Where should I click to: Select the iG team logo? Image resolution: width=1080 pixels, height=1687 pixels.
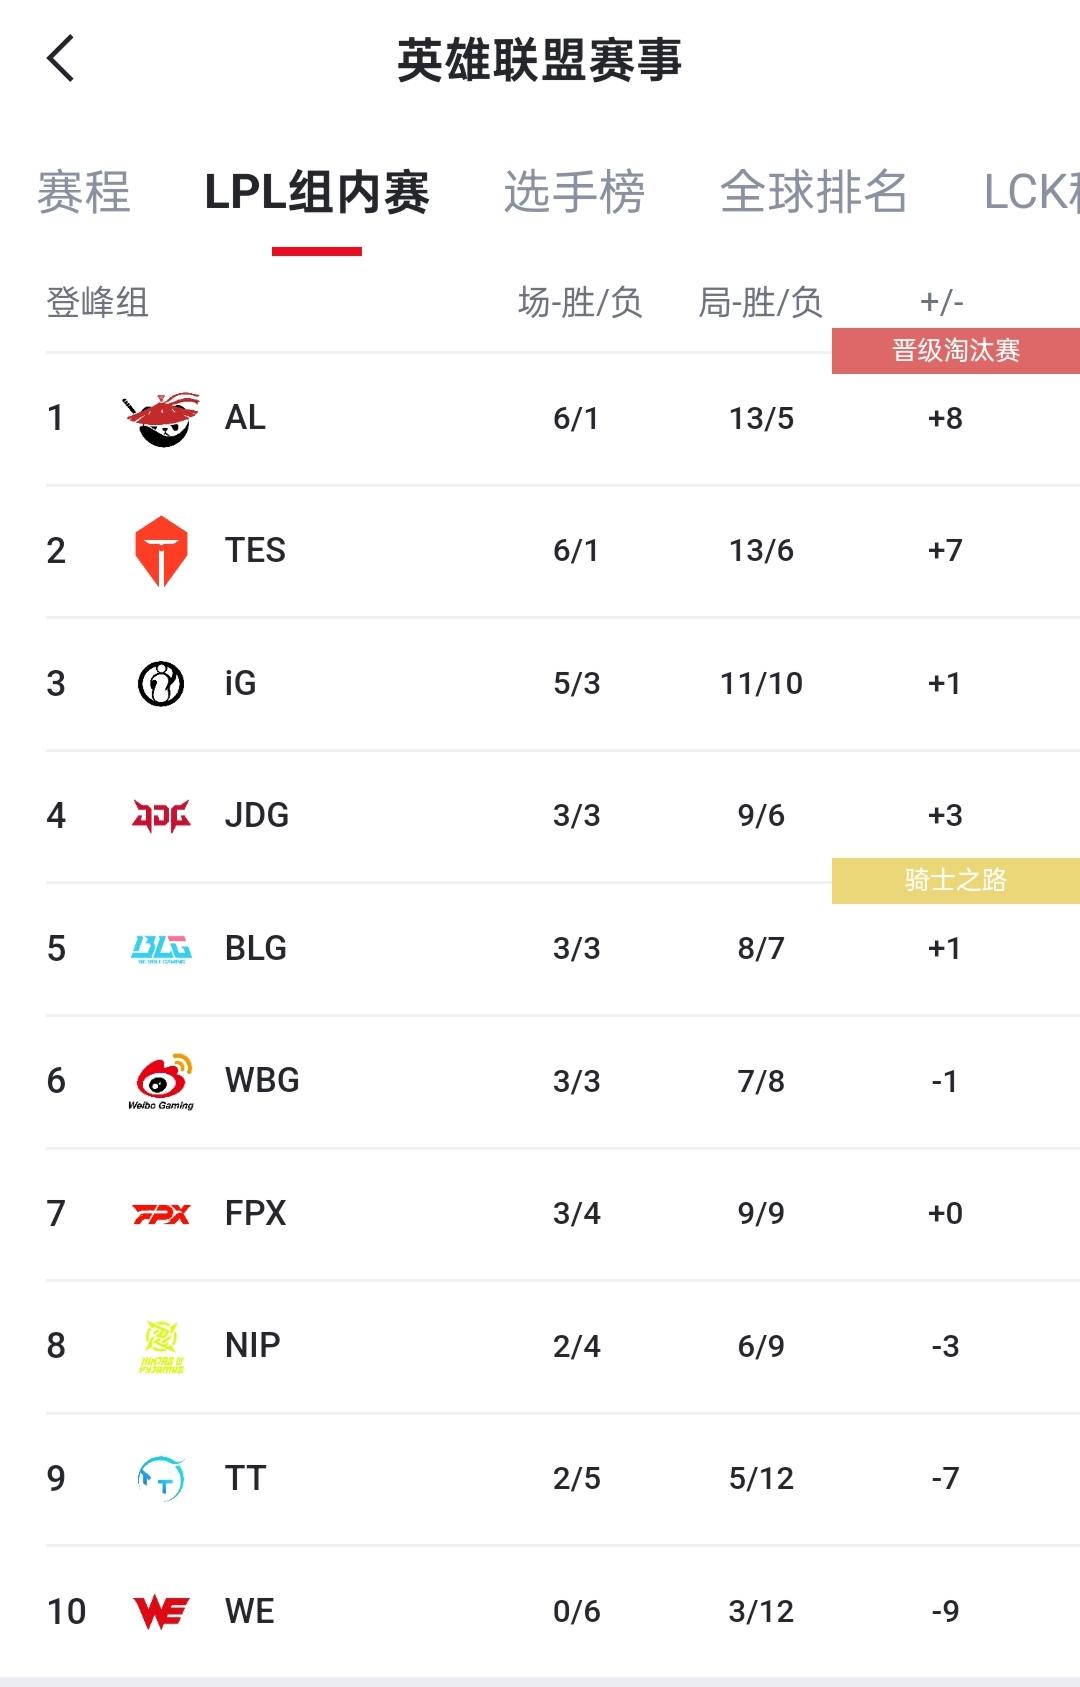pos(161,683)
